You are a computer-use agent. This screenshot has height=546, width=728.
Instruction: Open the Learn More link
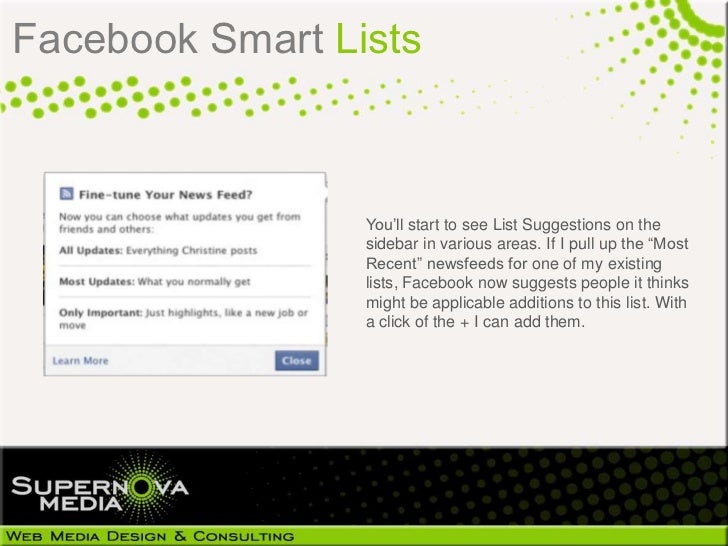(x=80, y=361)
